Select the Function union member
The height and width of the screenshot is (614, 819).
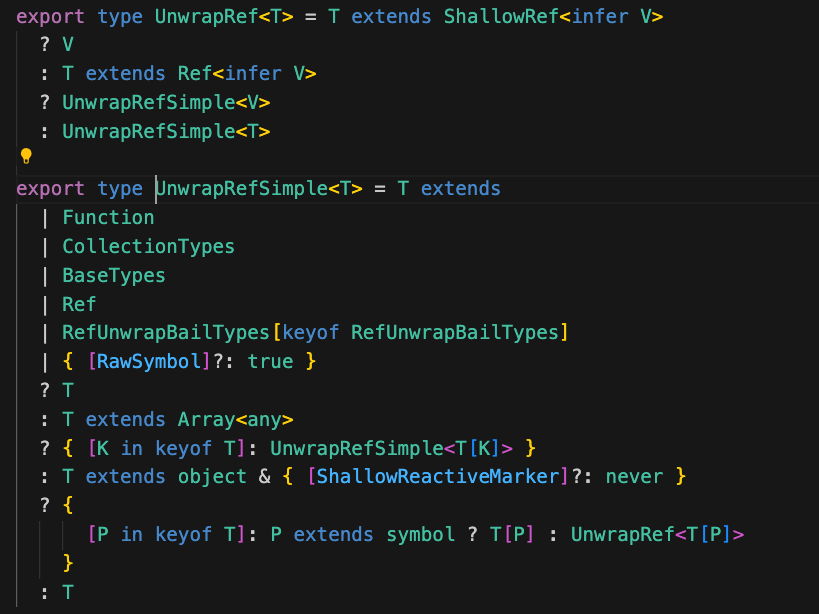pos(108,217)
